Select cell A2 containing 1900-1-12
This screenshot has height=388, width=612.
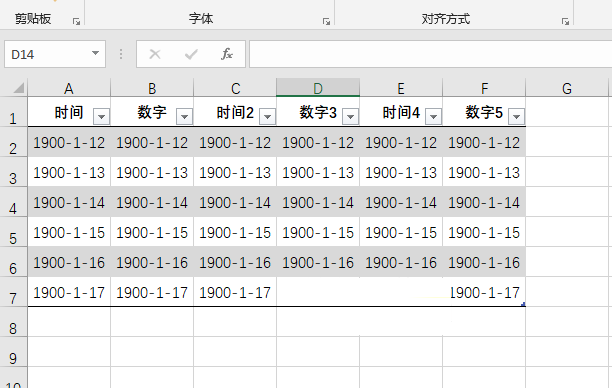point(69,142)
